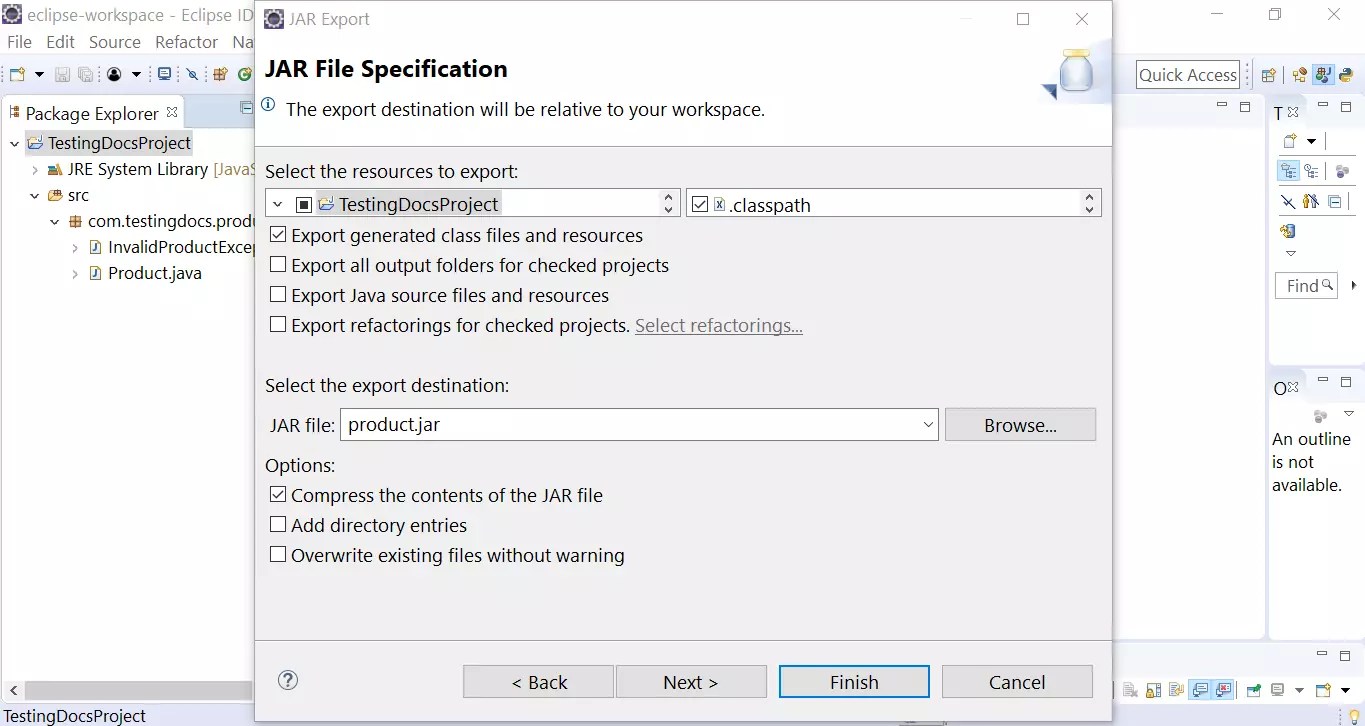1365x726 pixels.
Task: Open the Select refactorings link
Action: [718, 325]
